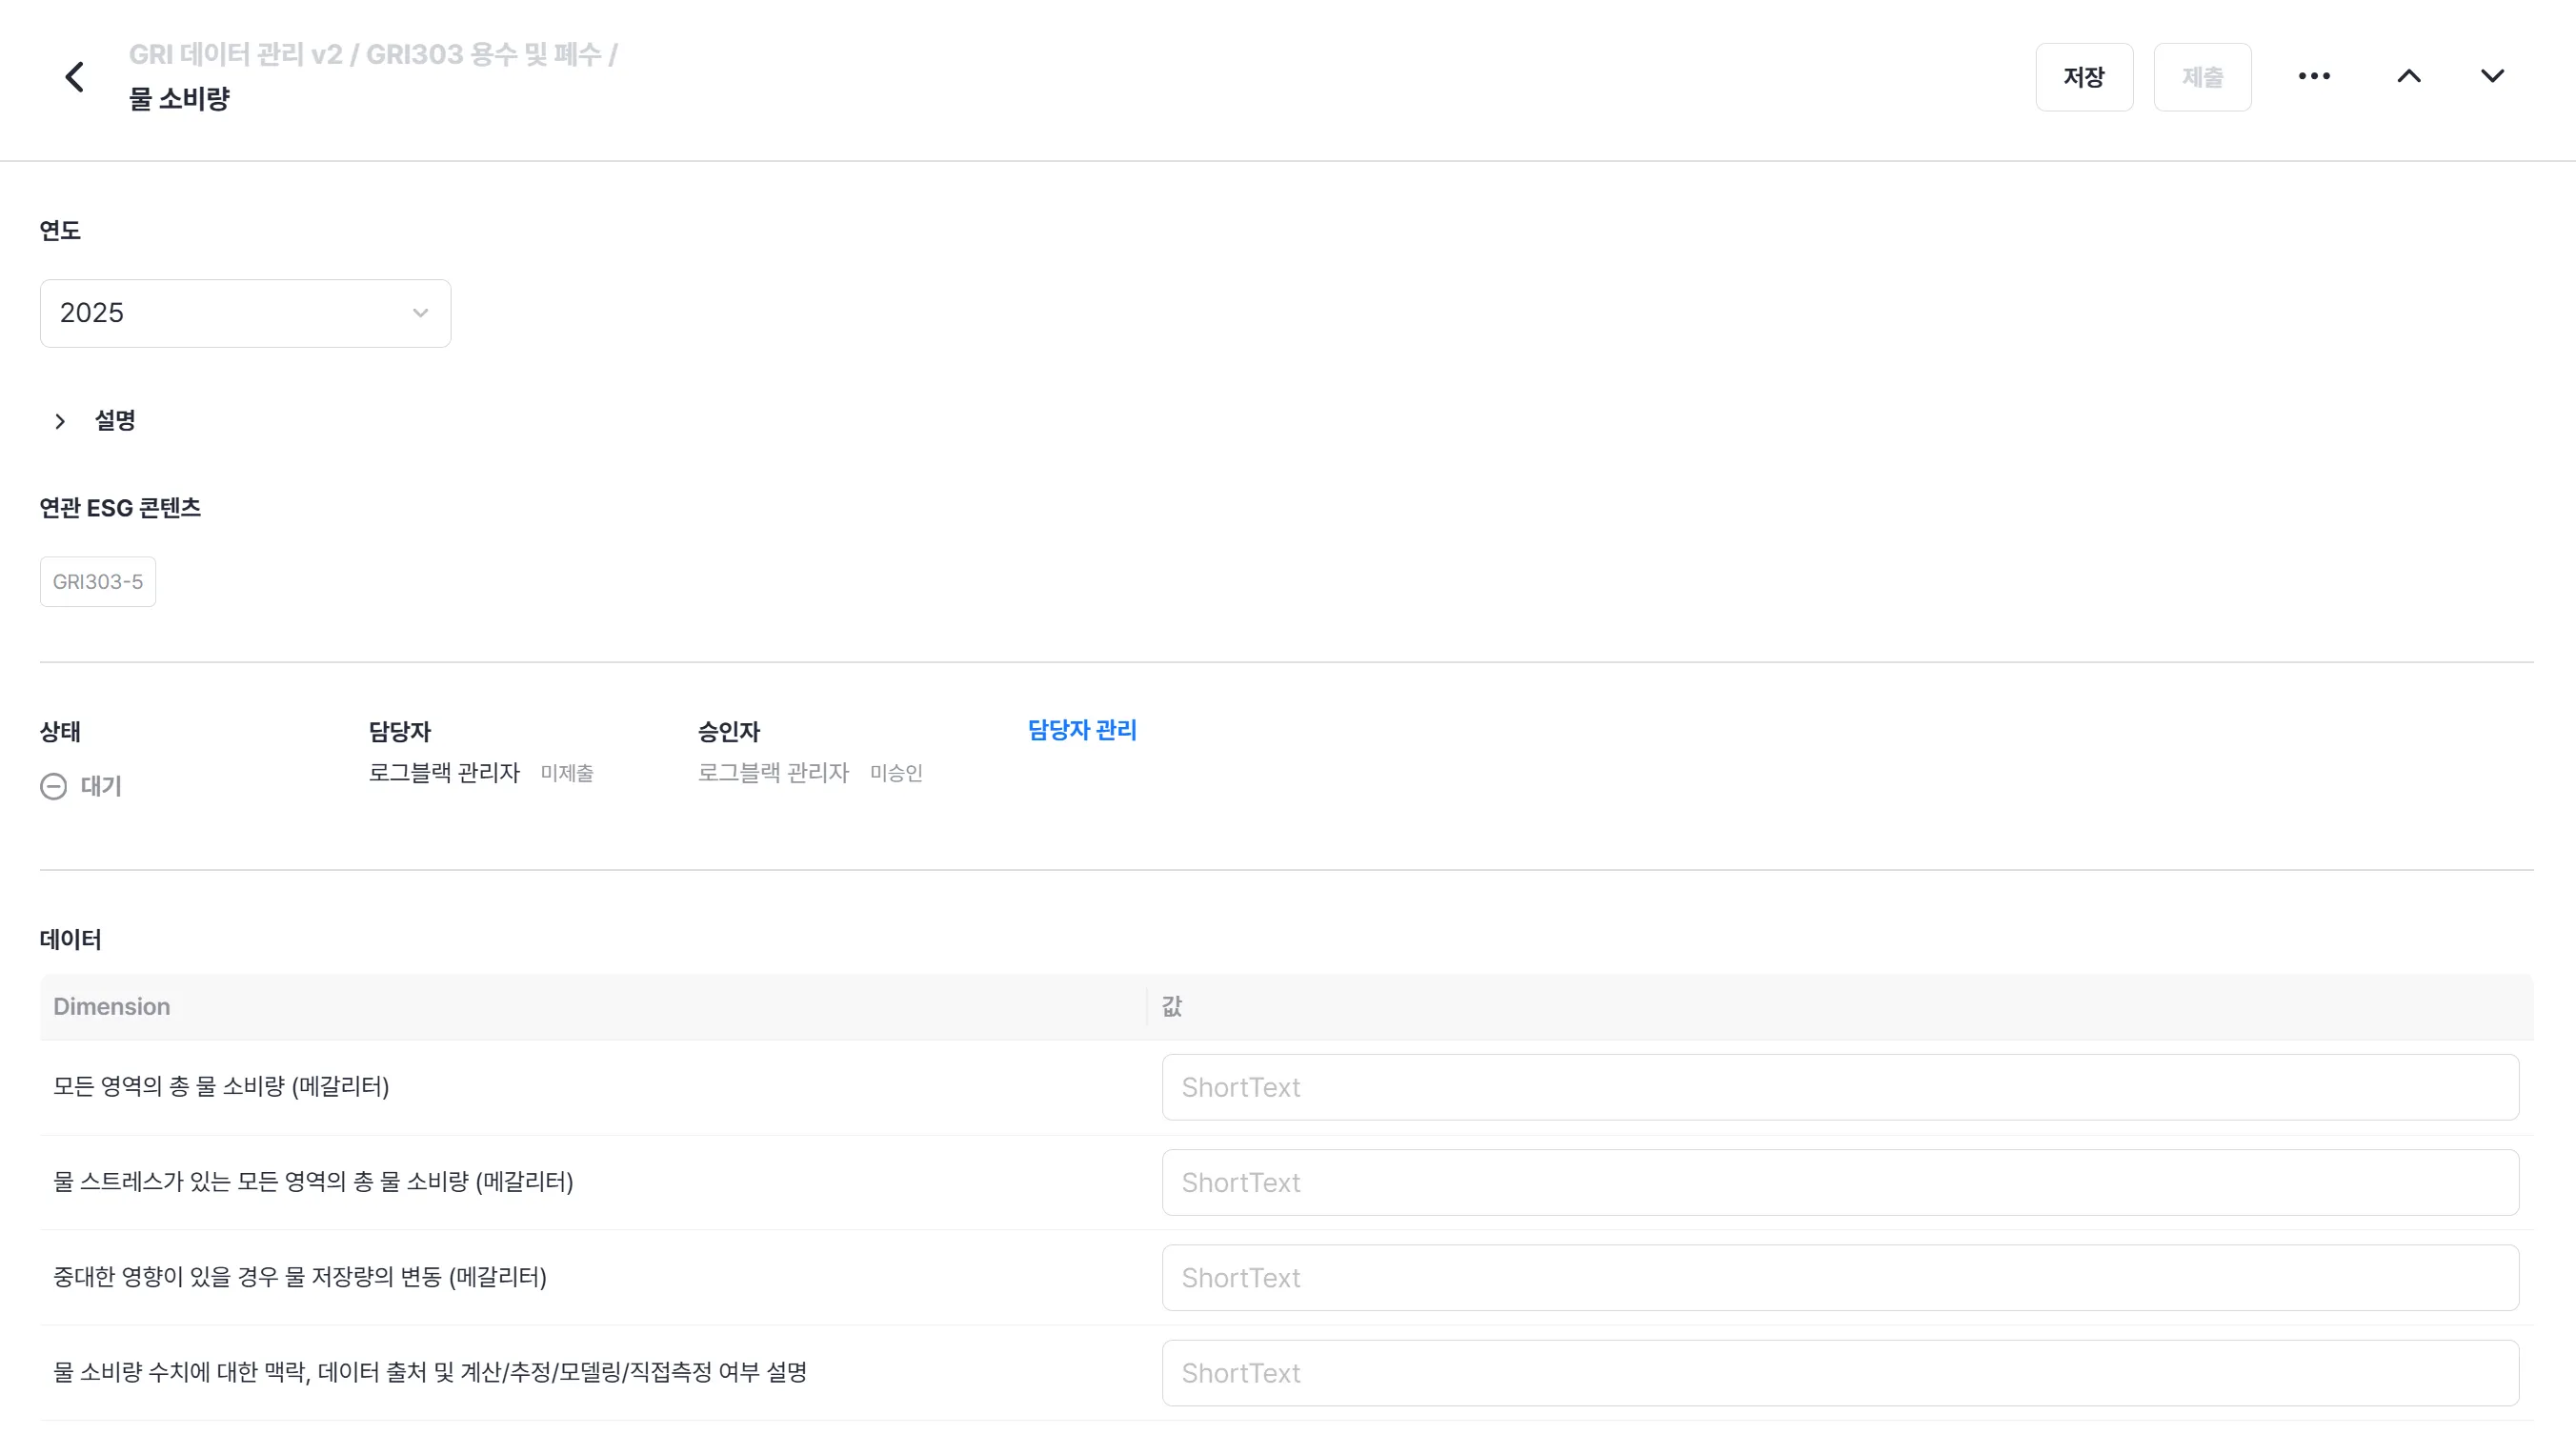Open the 담당자 관리 link
The height and width of the screenshot is (1435, 2576).
(x=1082, y=730)
